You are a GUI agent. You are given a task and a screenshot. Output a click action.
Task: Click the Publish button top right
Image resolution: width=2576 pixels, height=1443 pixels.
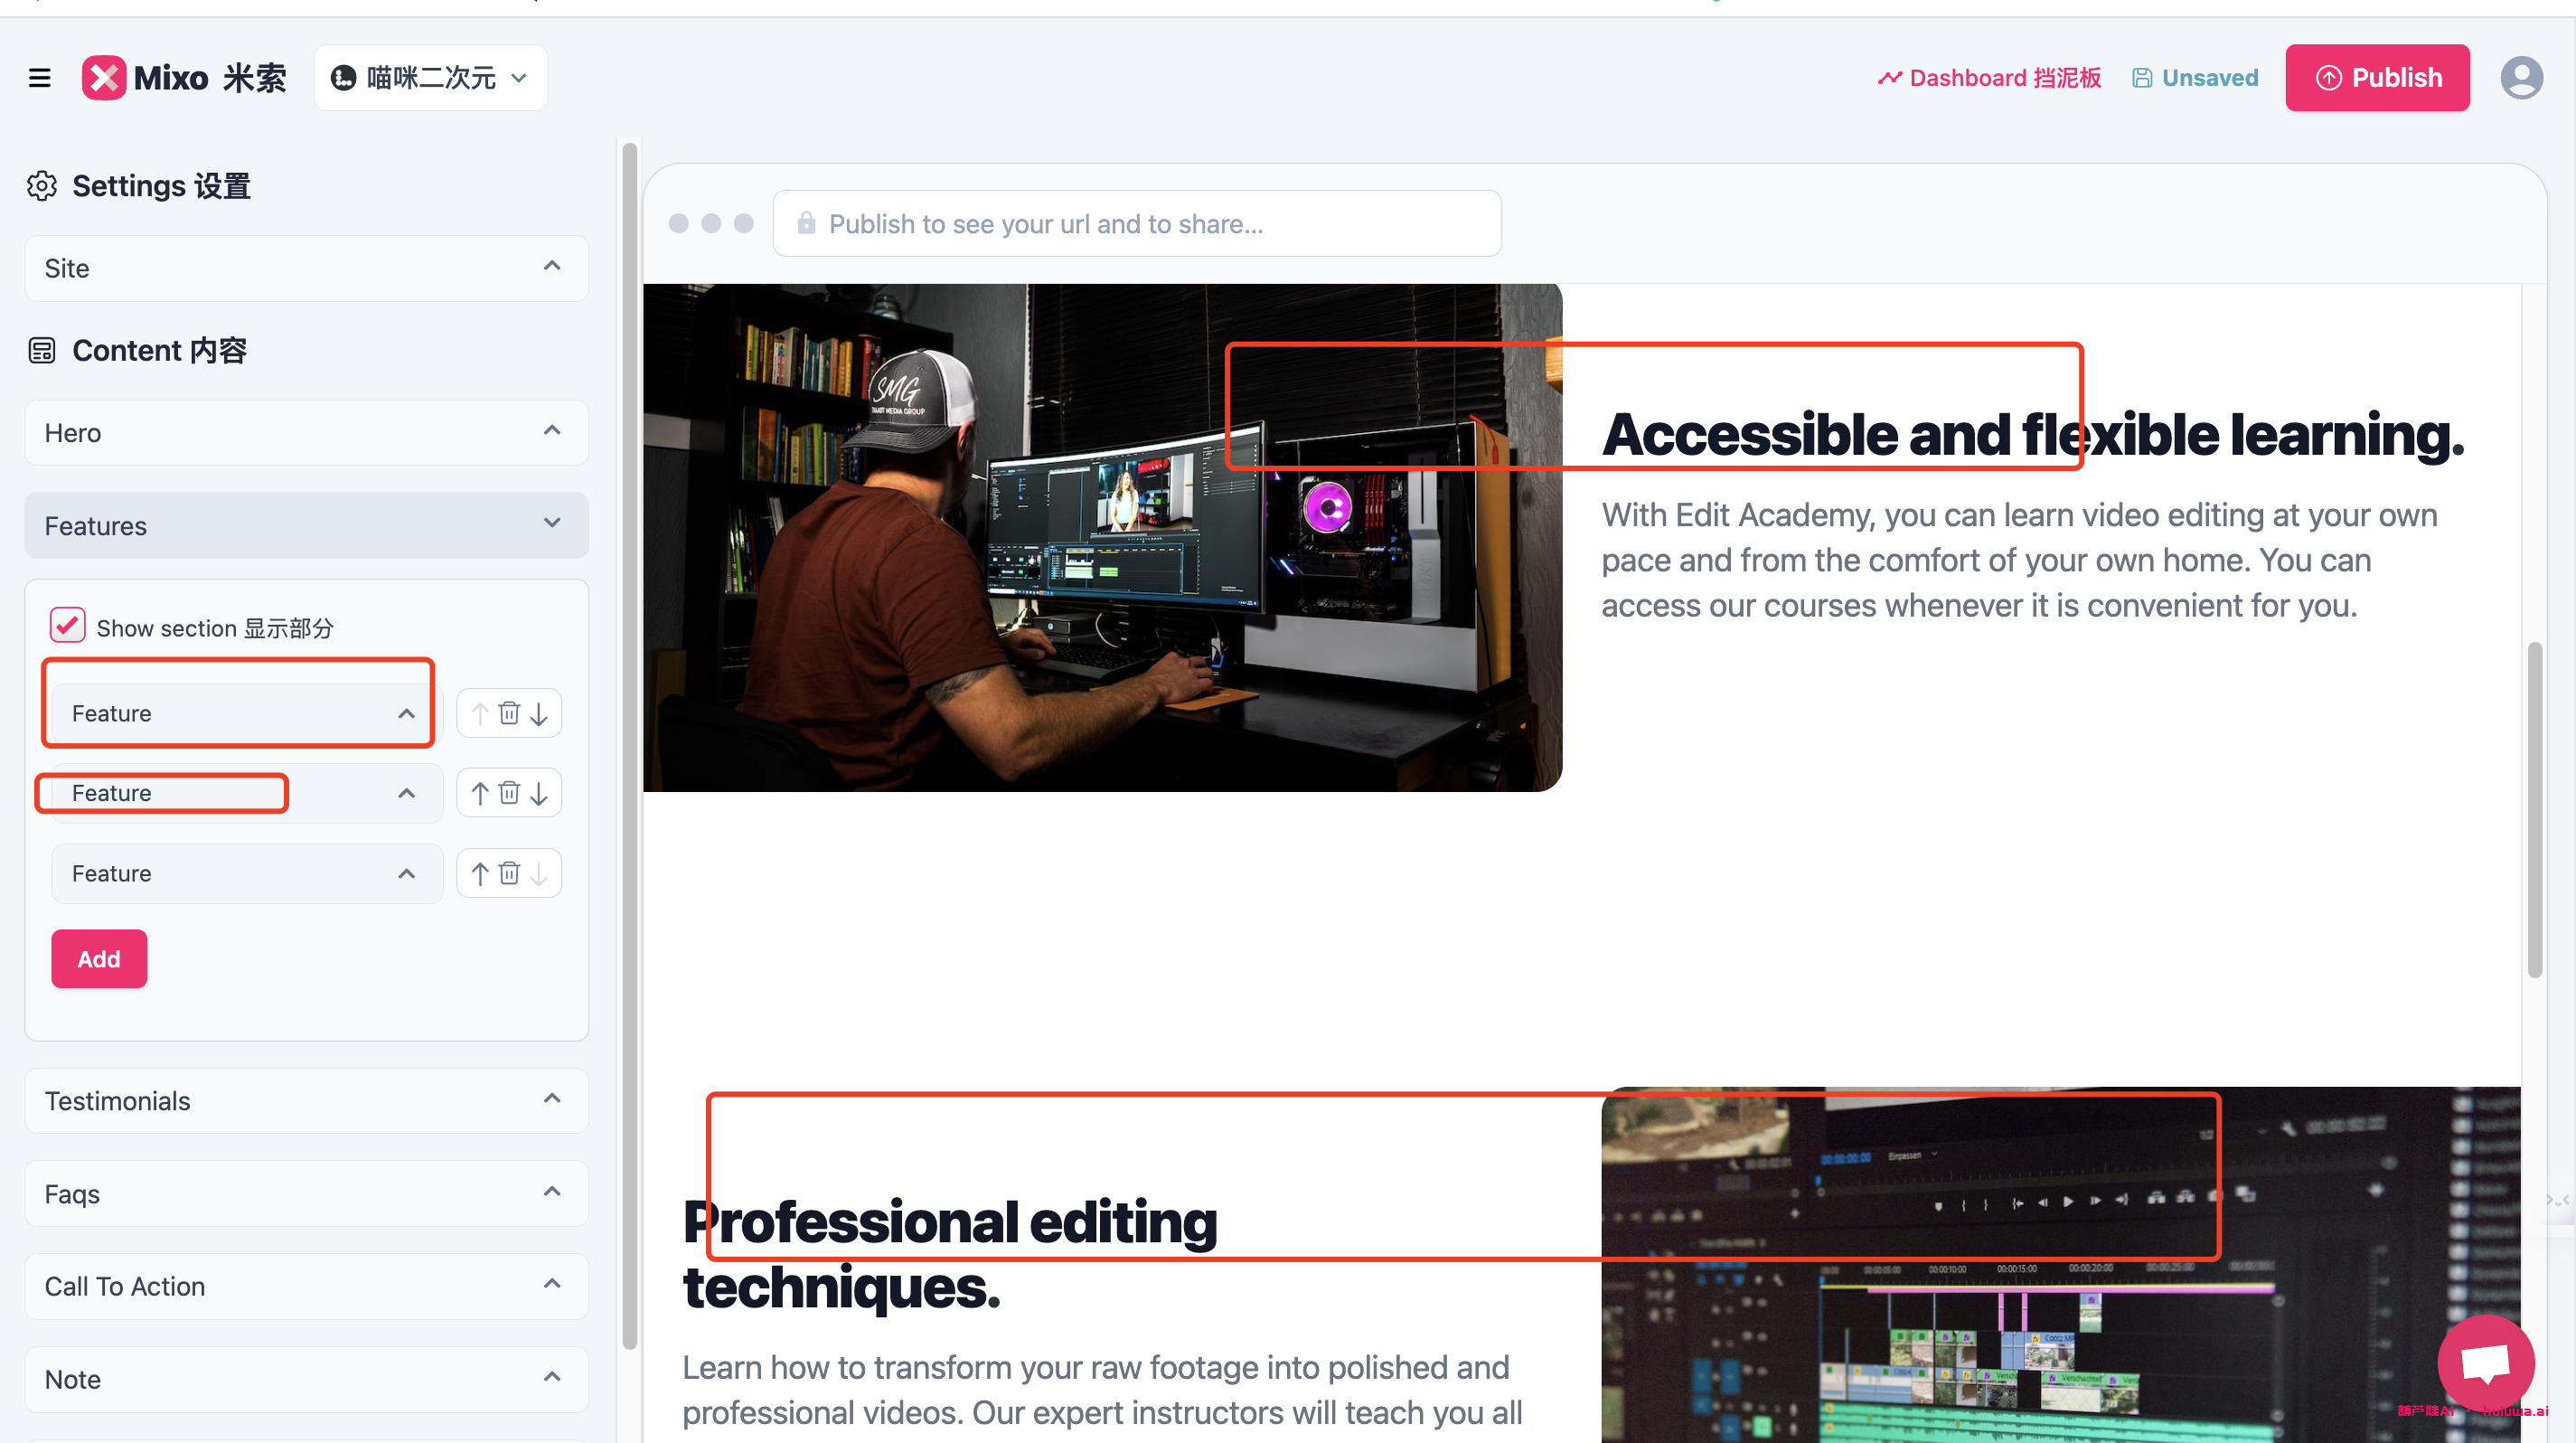pos(2376,76)
